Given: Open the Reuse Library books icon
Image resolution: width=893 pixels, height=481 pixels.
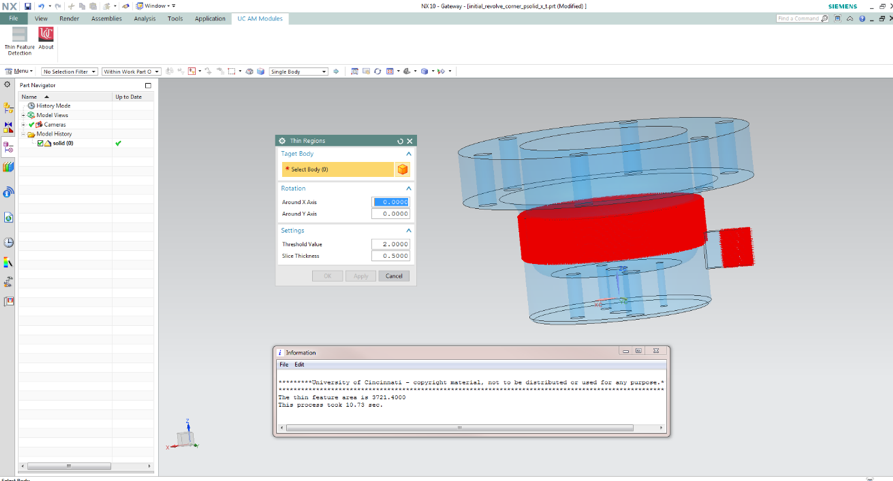Looking at the screenshot, I should 8,167.
